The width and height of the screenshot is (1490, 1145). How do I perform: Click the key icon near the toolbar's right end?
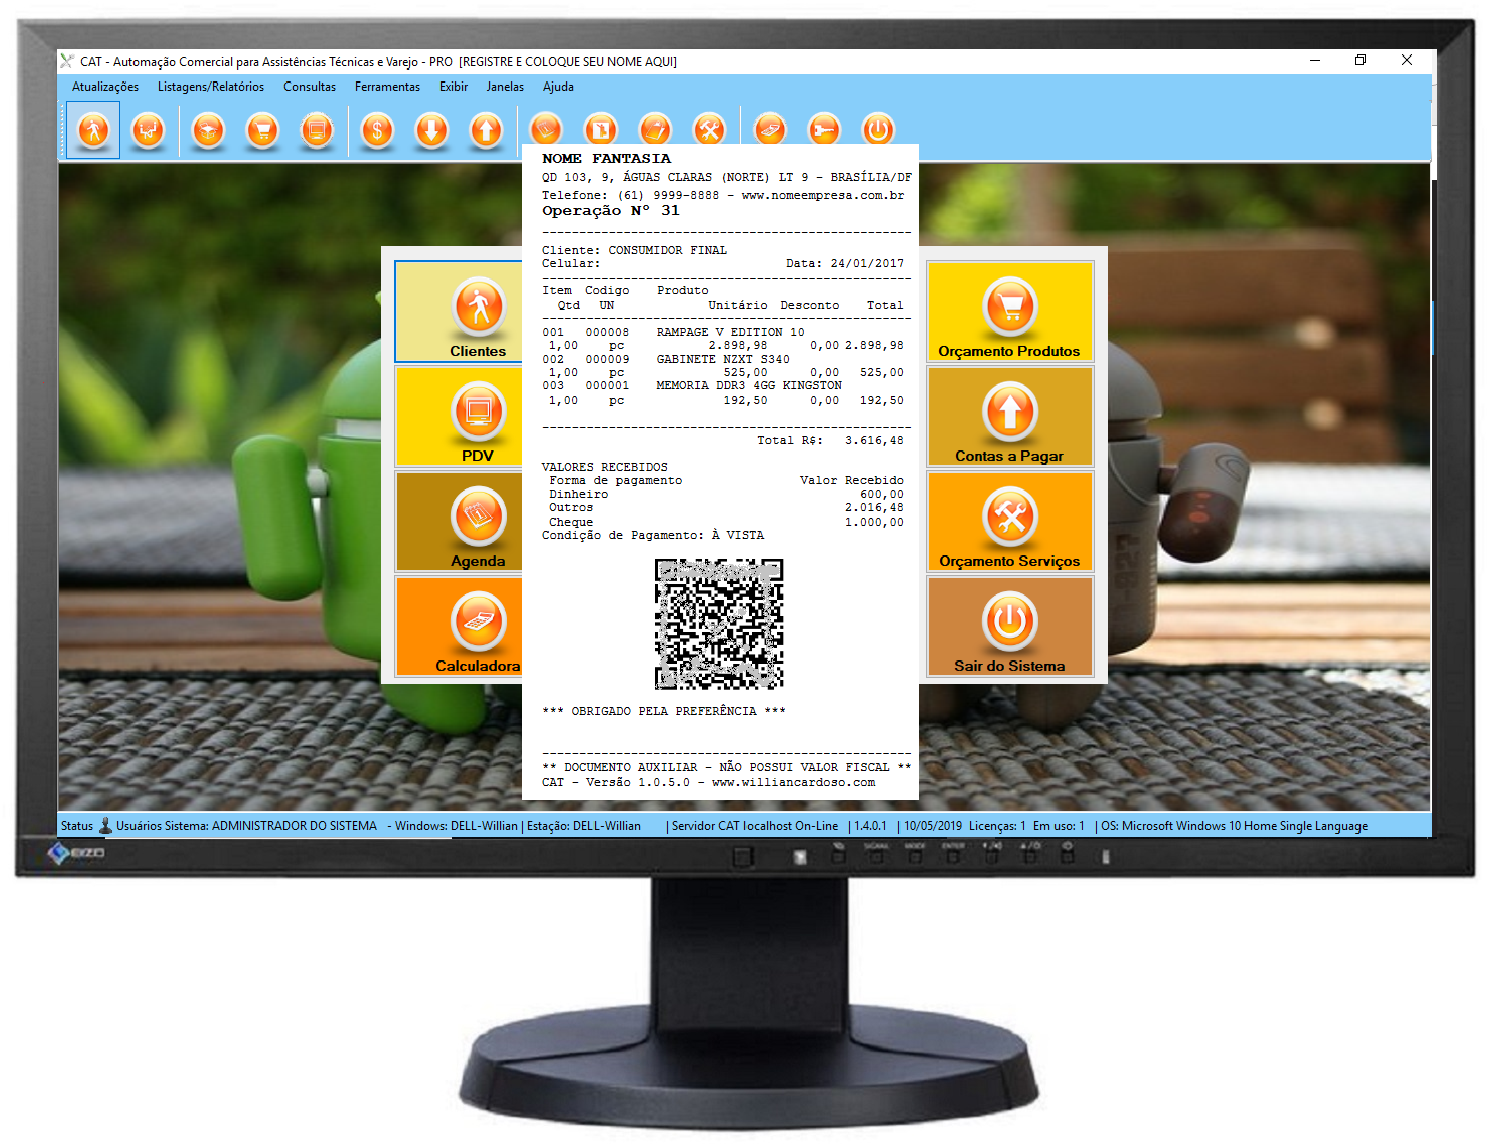pyautogui.click(x=825, y=128)
